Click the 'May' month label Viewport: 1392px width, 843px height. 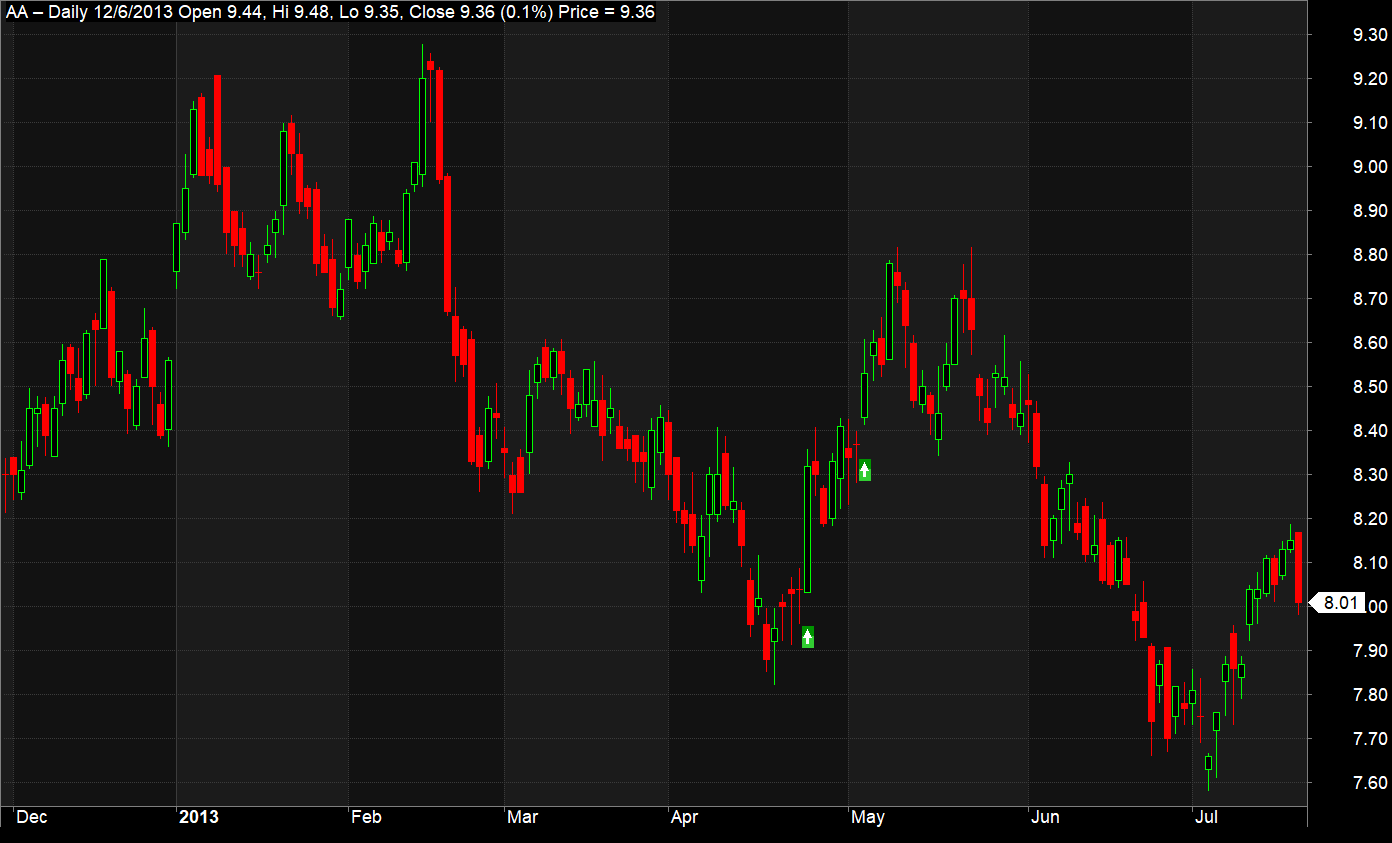868,817
